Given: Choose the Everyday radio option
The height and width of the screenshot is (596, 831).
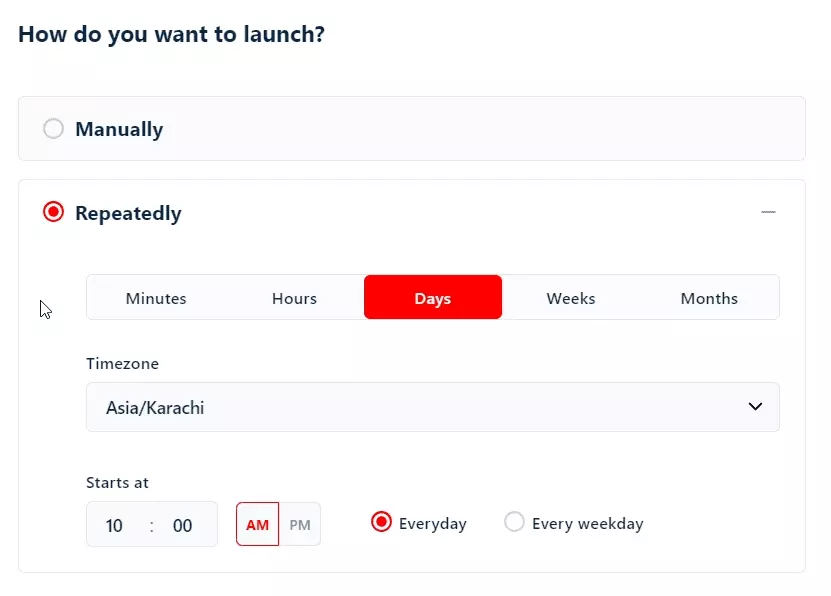Looking at the screenshot, I should tap(381, 522).
